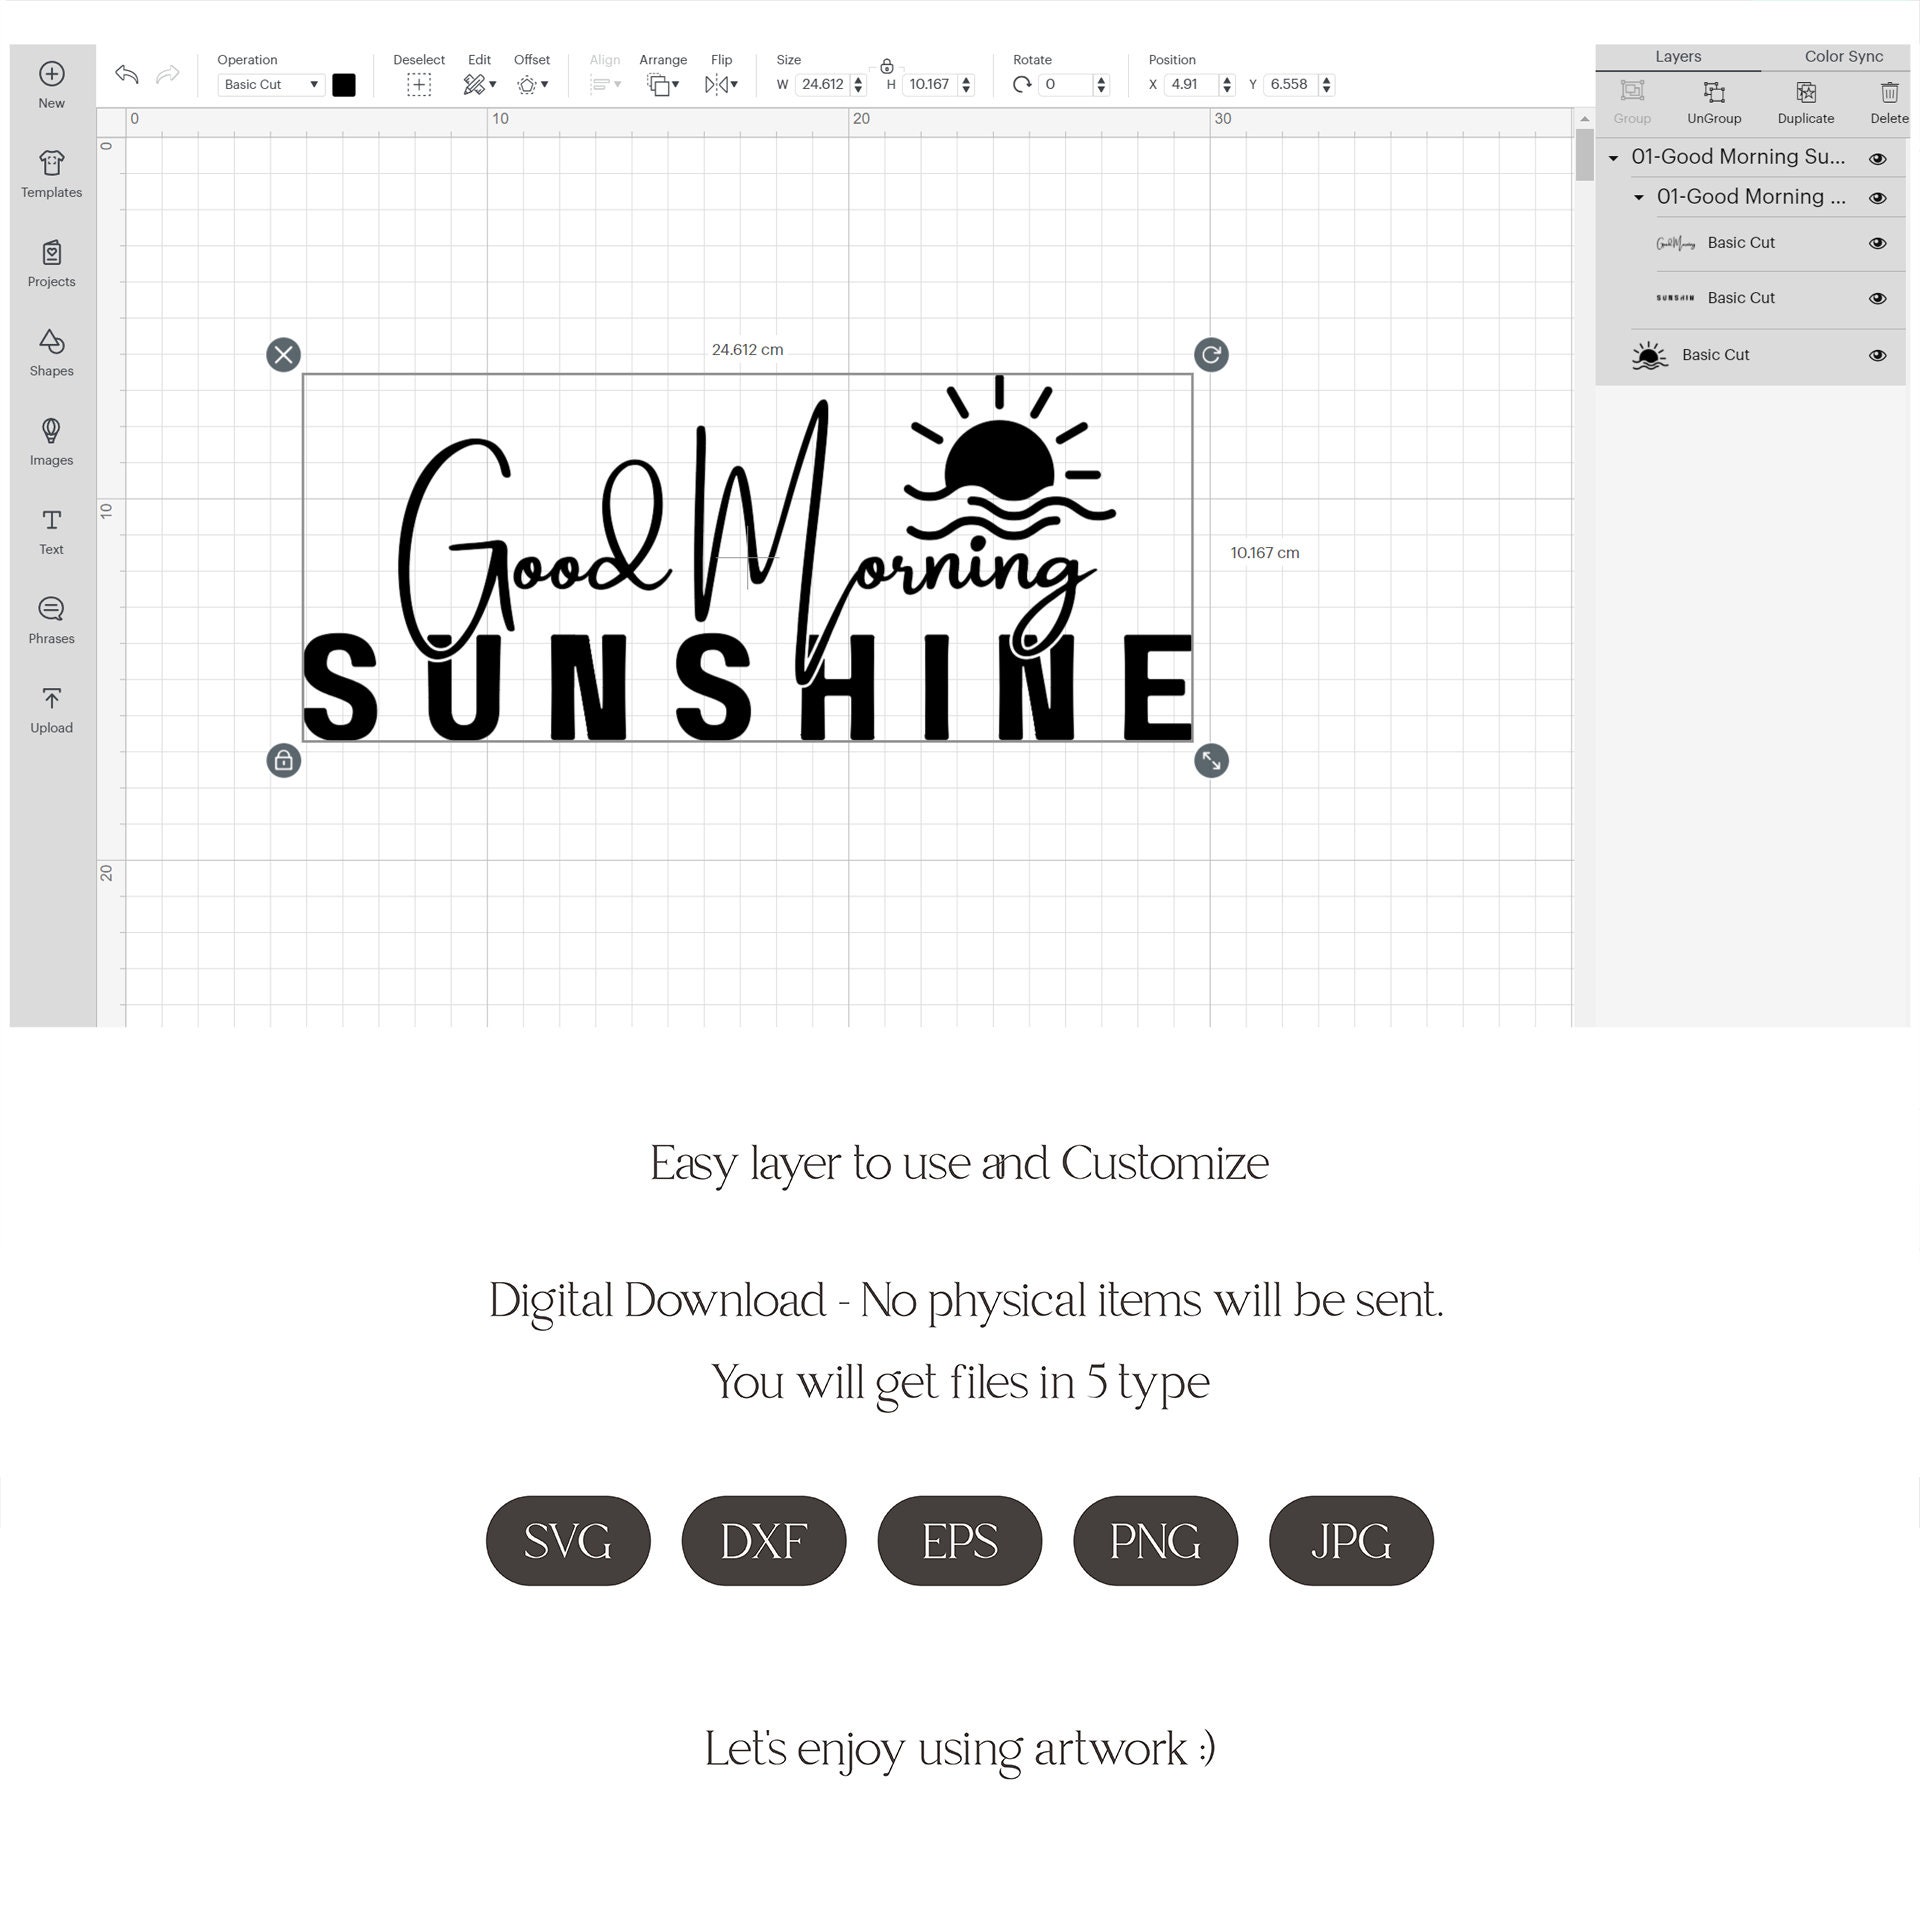Open the Basic Cut operation dropdown
This screenshot has width=1920, height=1920.
coord(269,84)
